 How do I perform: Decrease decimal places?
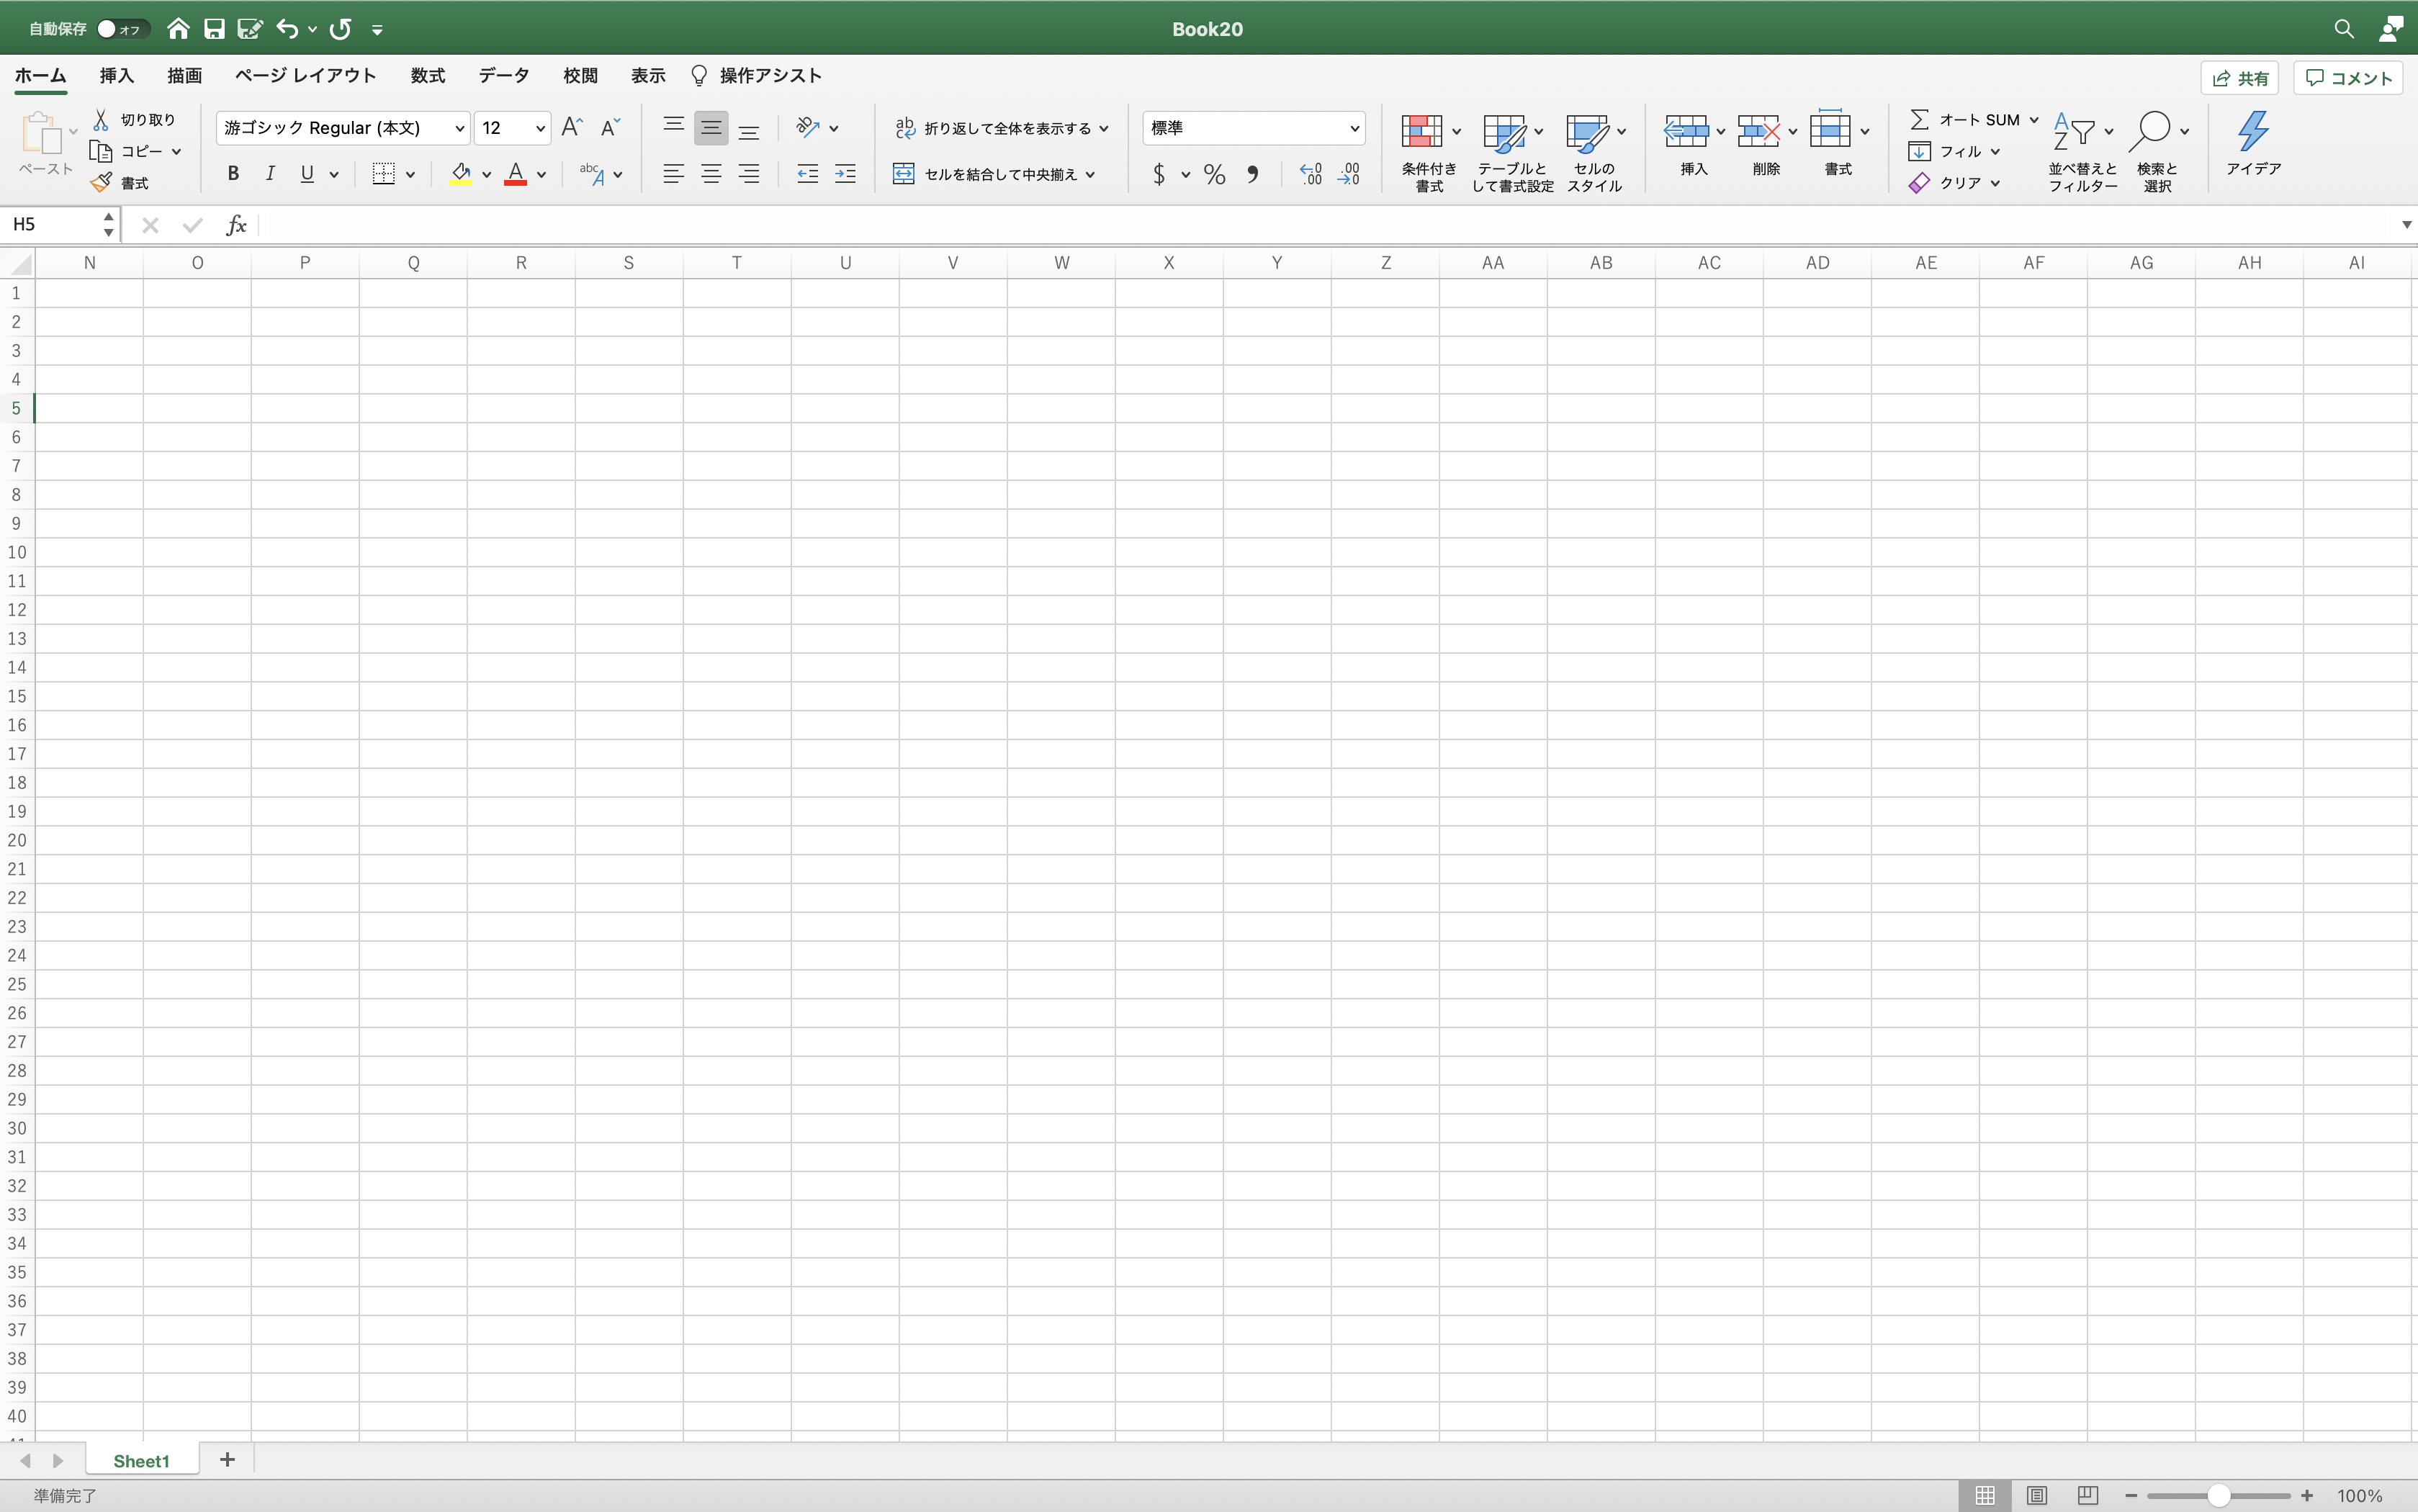1349,174
